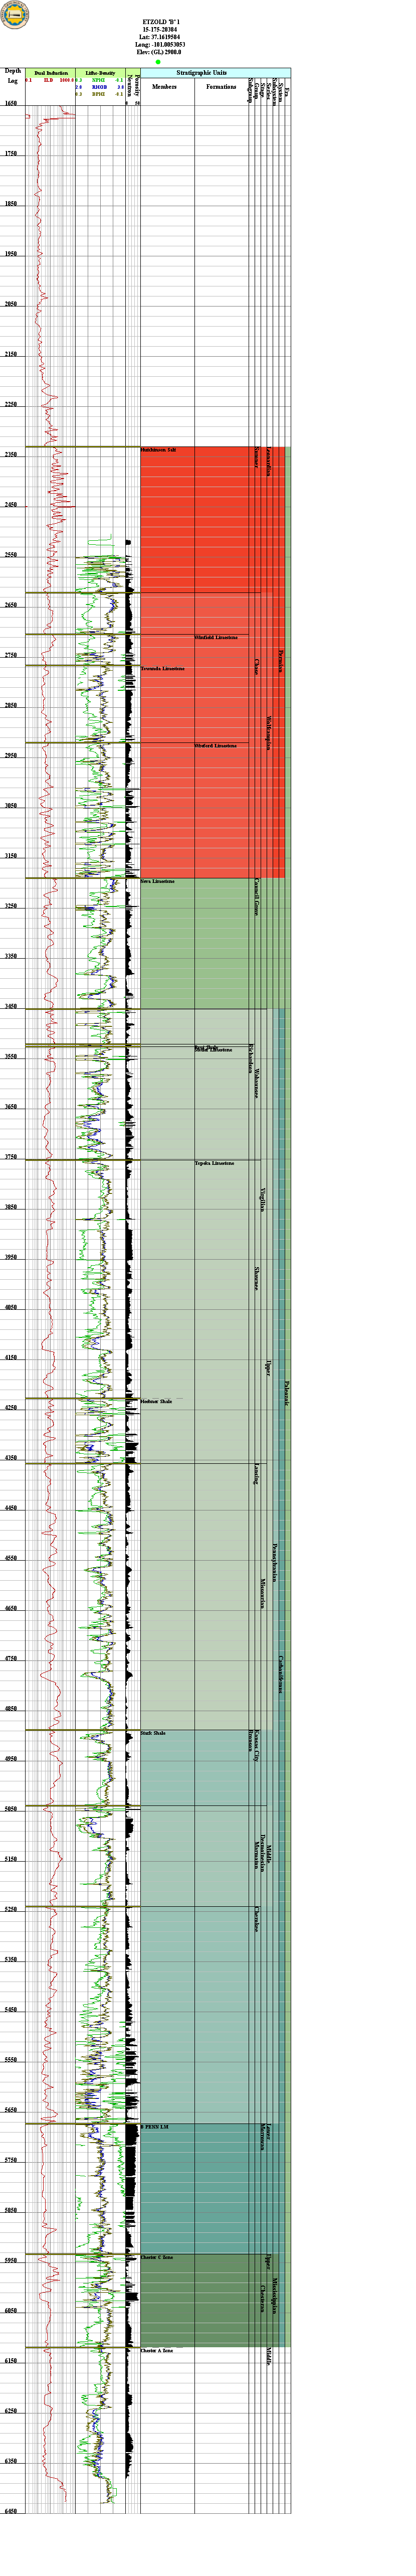The height and width of the screenshot is (2576, 416).
Task: Click the Permian system label
Action: tap(281, 662)
